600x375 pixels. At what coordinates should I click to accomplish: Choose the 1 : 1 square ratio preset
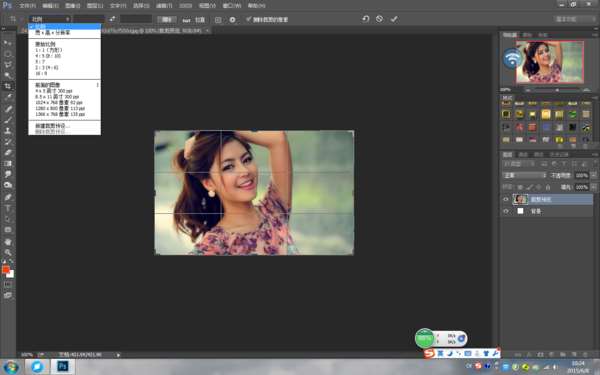coord(49,50)
